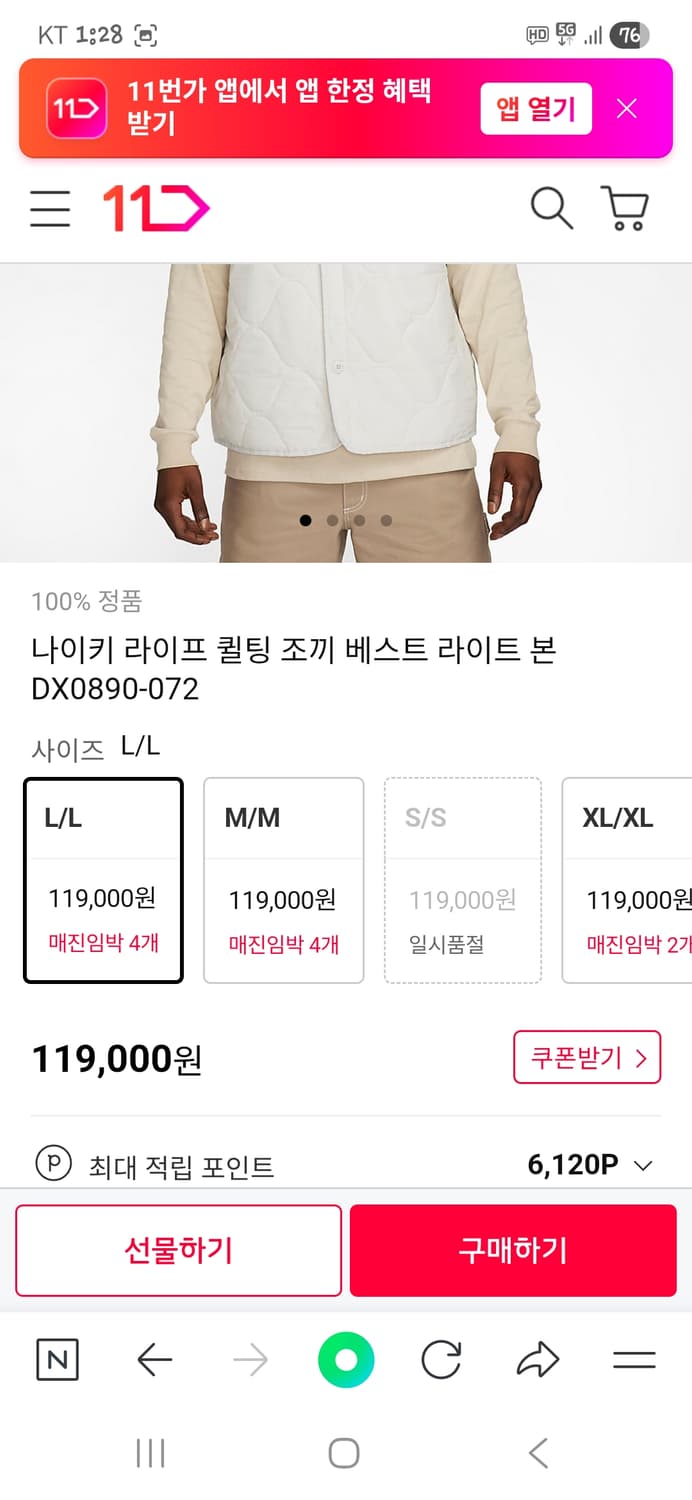Open the hamburger menu icon

coord(50,209)
